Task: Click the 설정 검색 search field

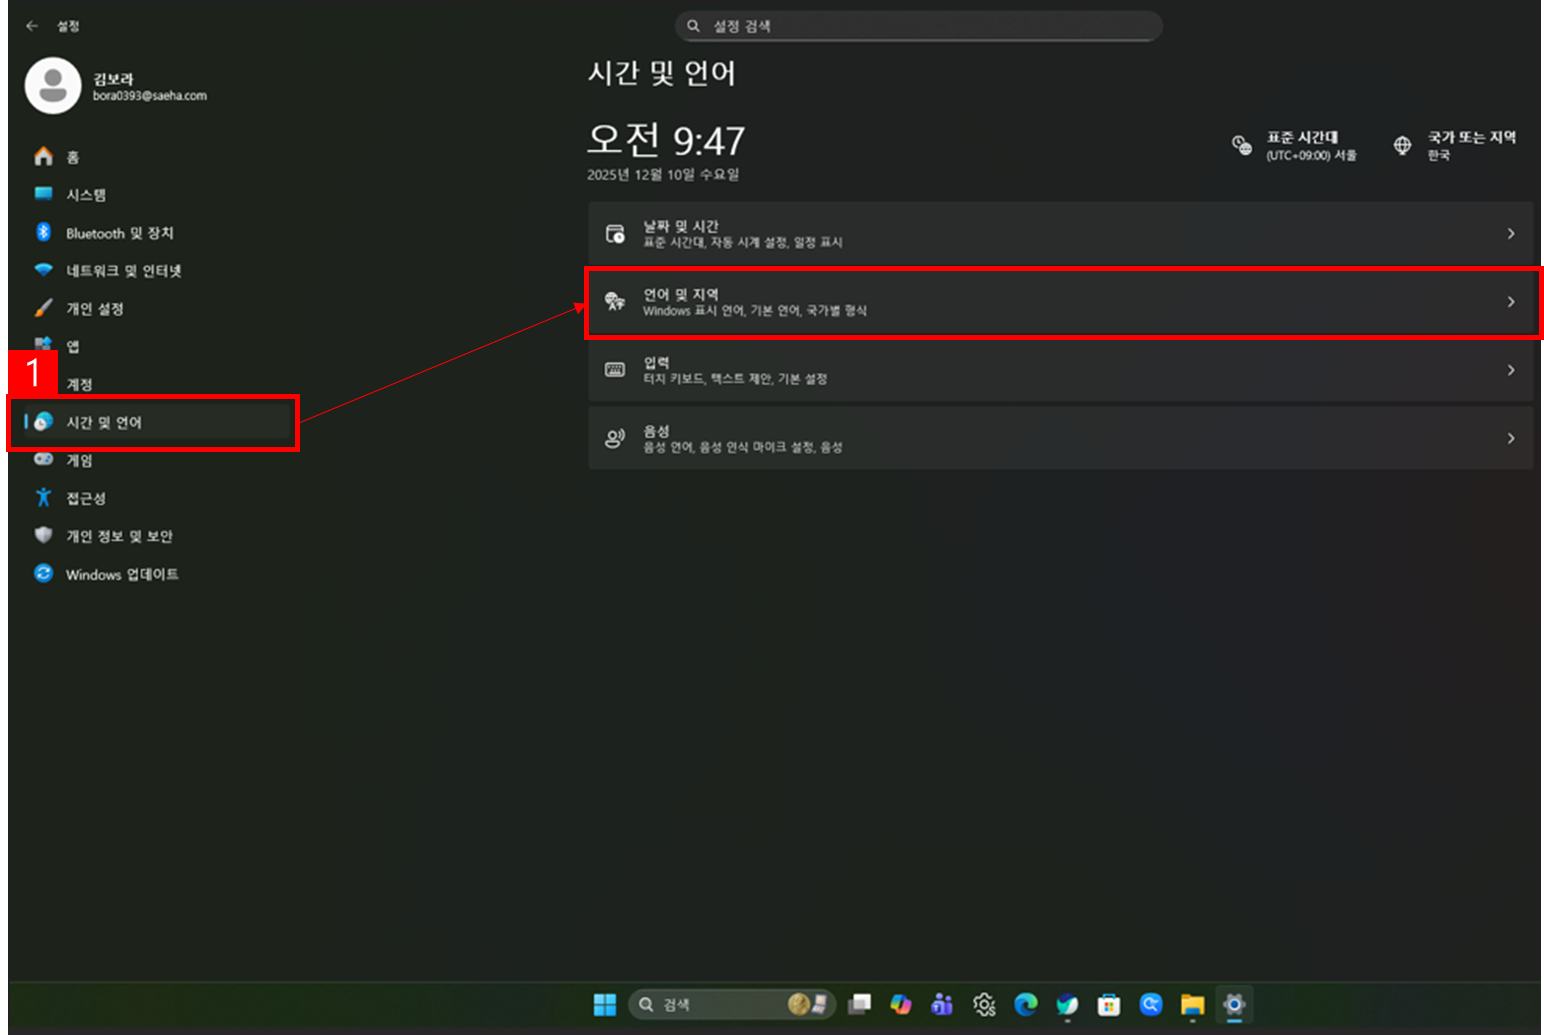Action: [x=918, y=26]
